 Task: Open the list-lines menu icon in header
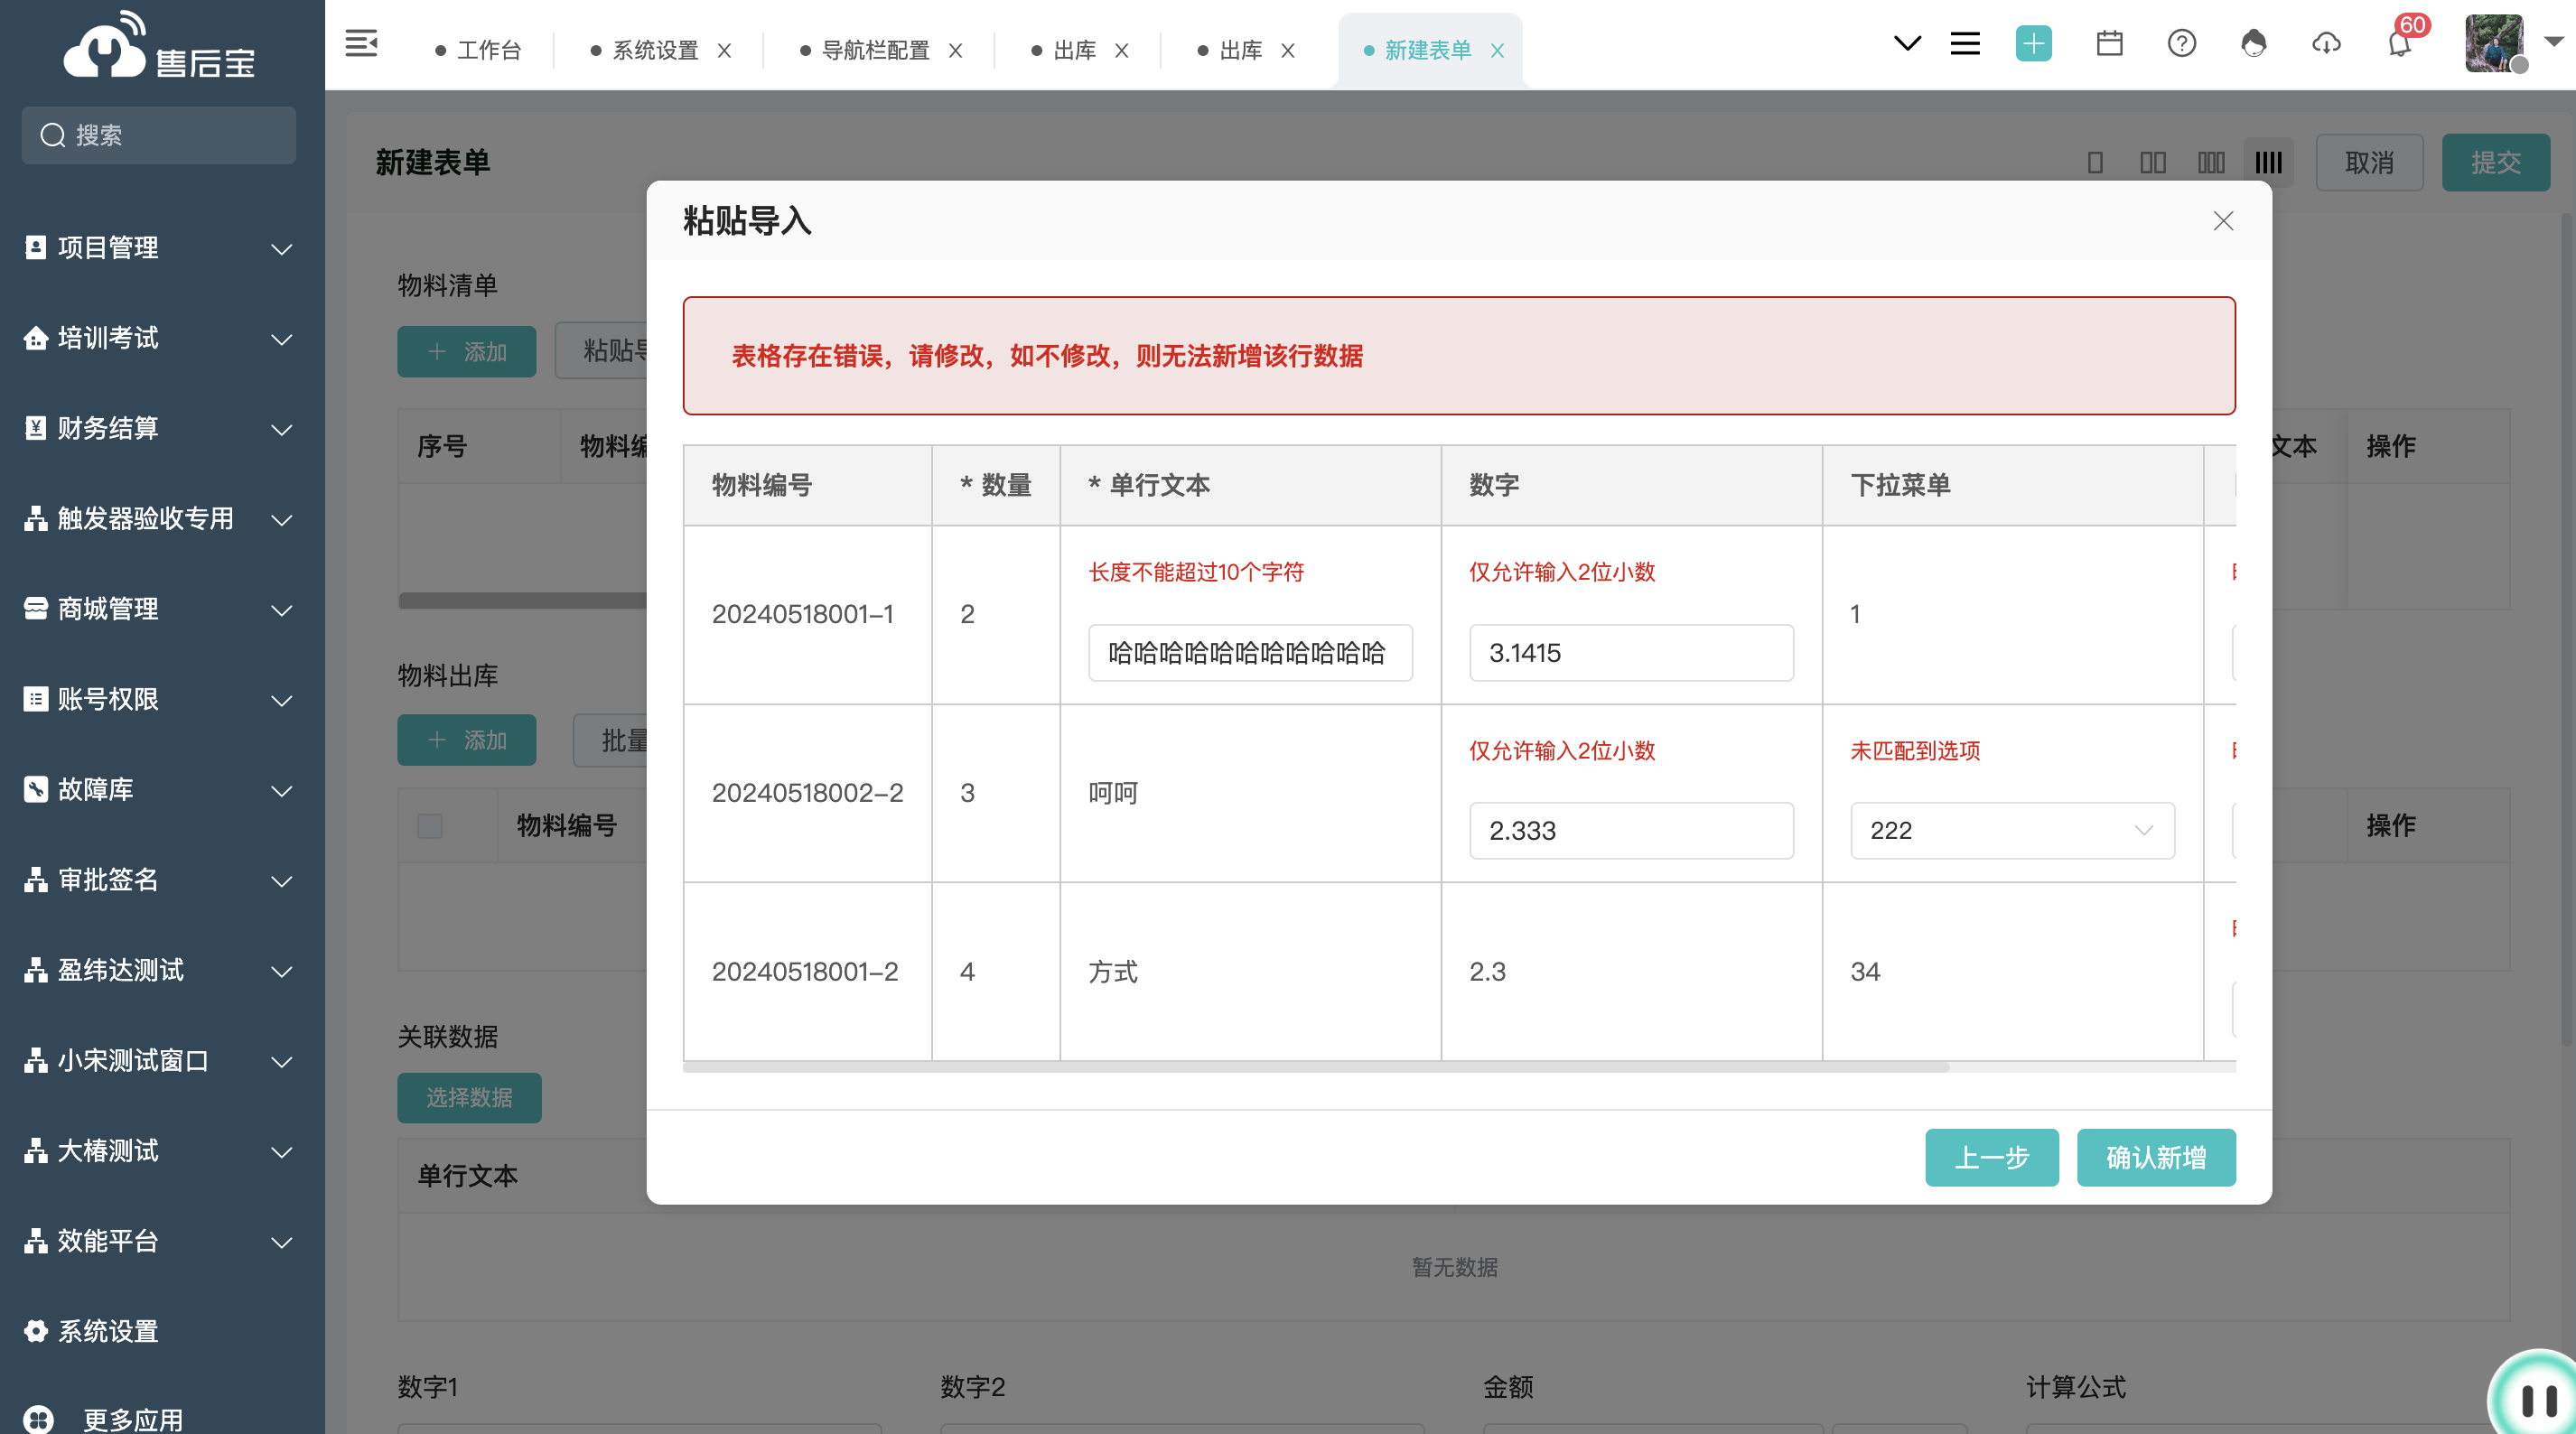coord(1965,44)
